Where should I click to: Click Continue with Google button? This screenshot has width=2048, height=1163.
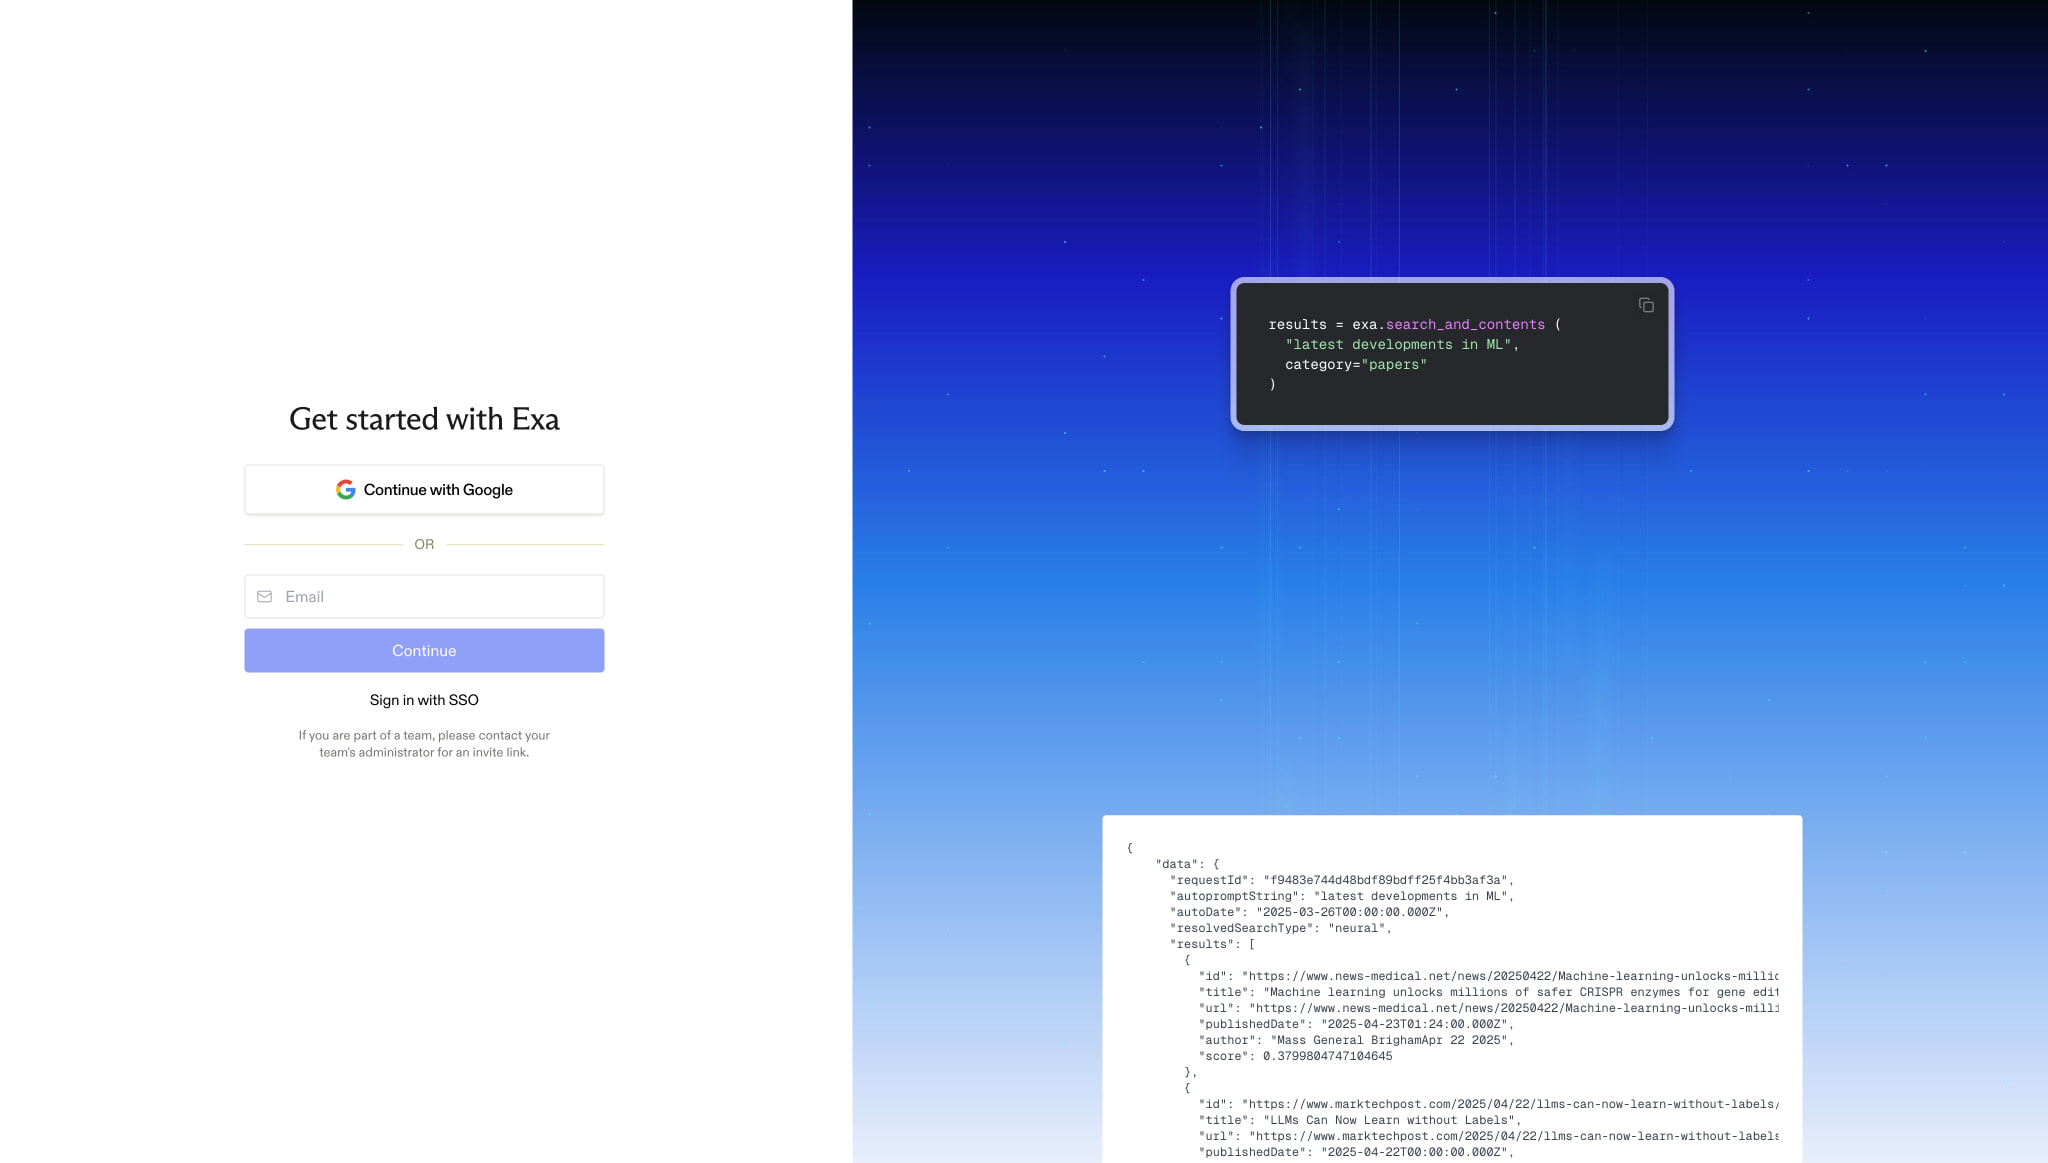pos(424,489)
